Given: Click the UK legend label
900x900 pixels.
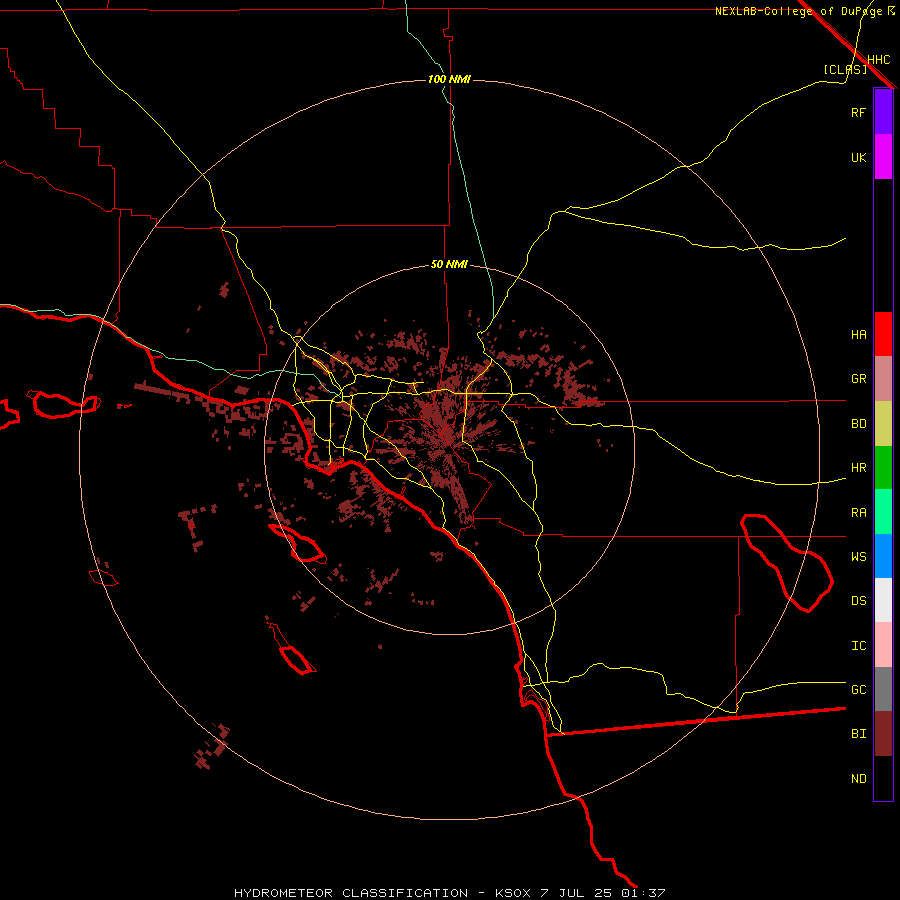Looking at the screenshot, I should pyautogui.click(x=858, y=157).
